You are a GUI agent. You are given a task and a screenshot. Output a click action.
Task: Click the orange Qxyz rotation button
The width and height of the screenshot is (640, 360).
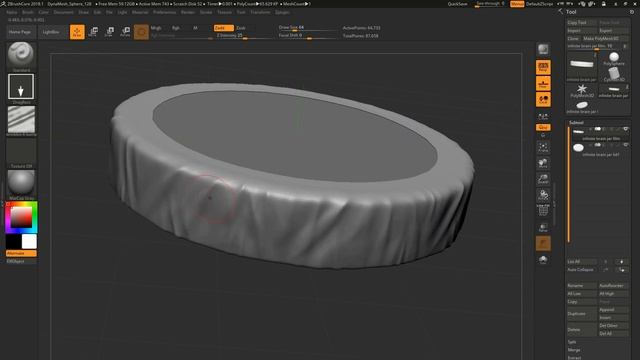(543, 127)
